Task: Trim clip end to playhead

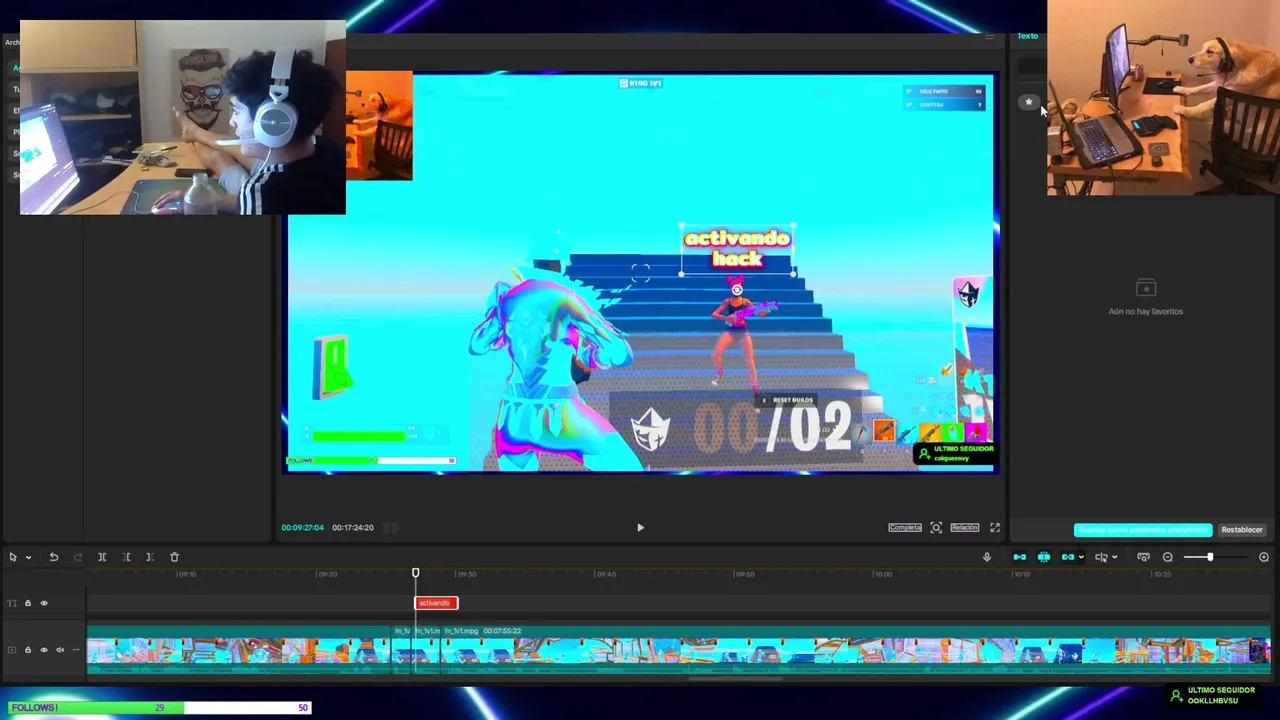Action: [x=150, y=557]
